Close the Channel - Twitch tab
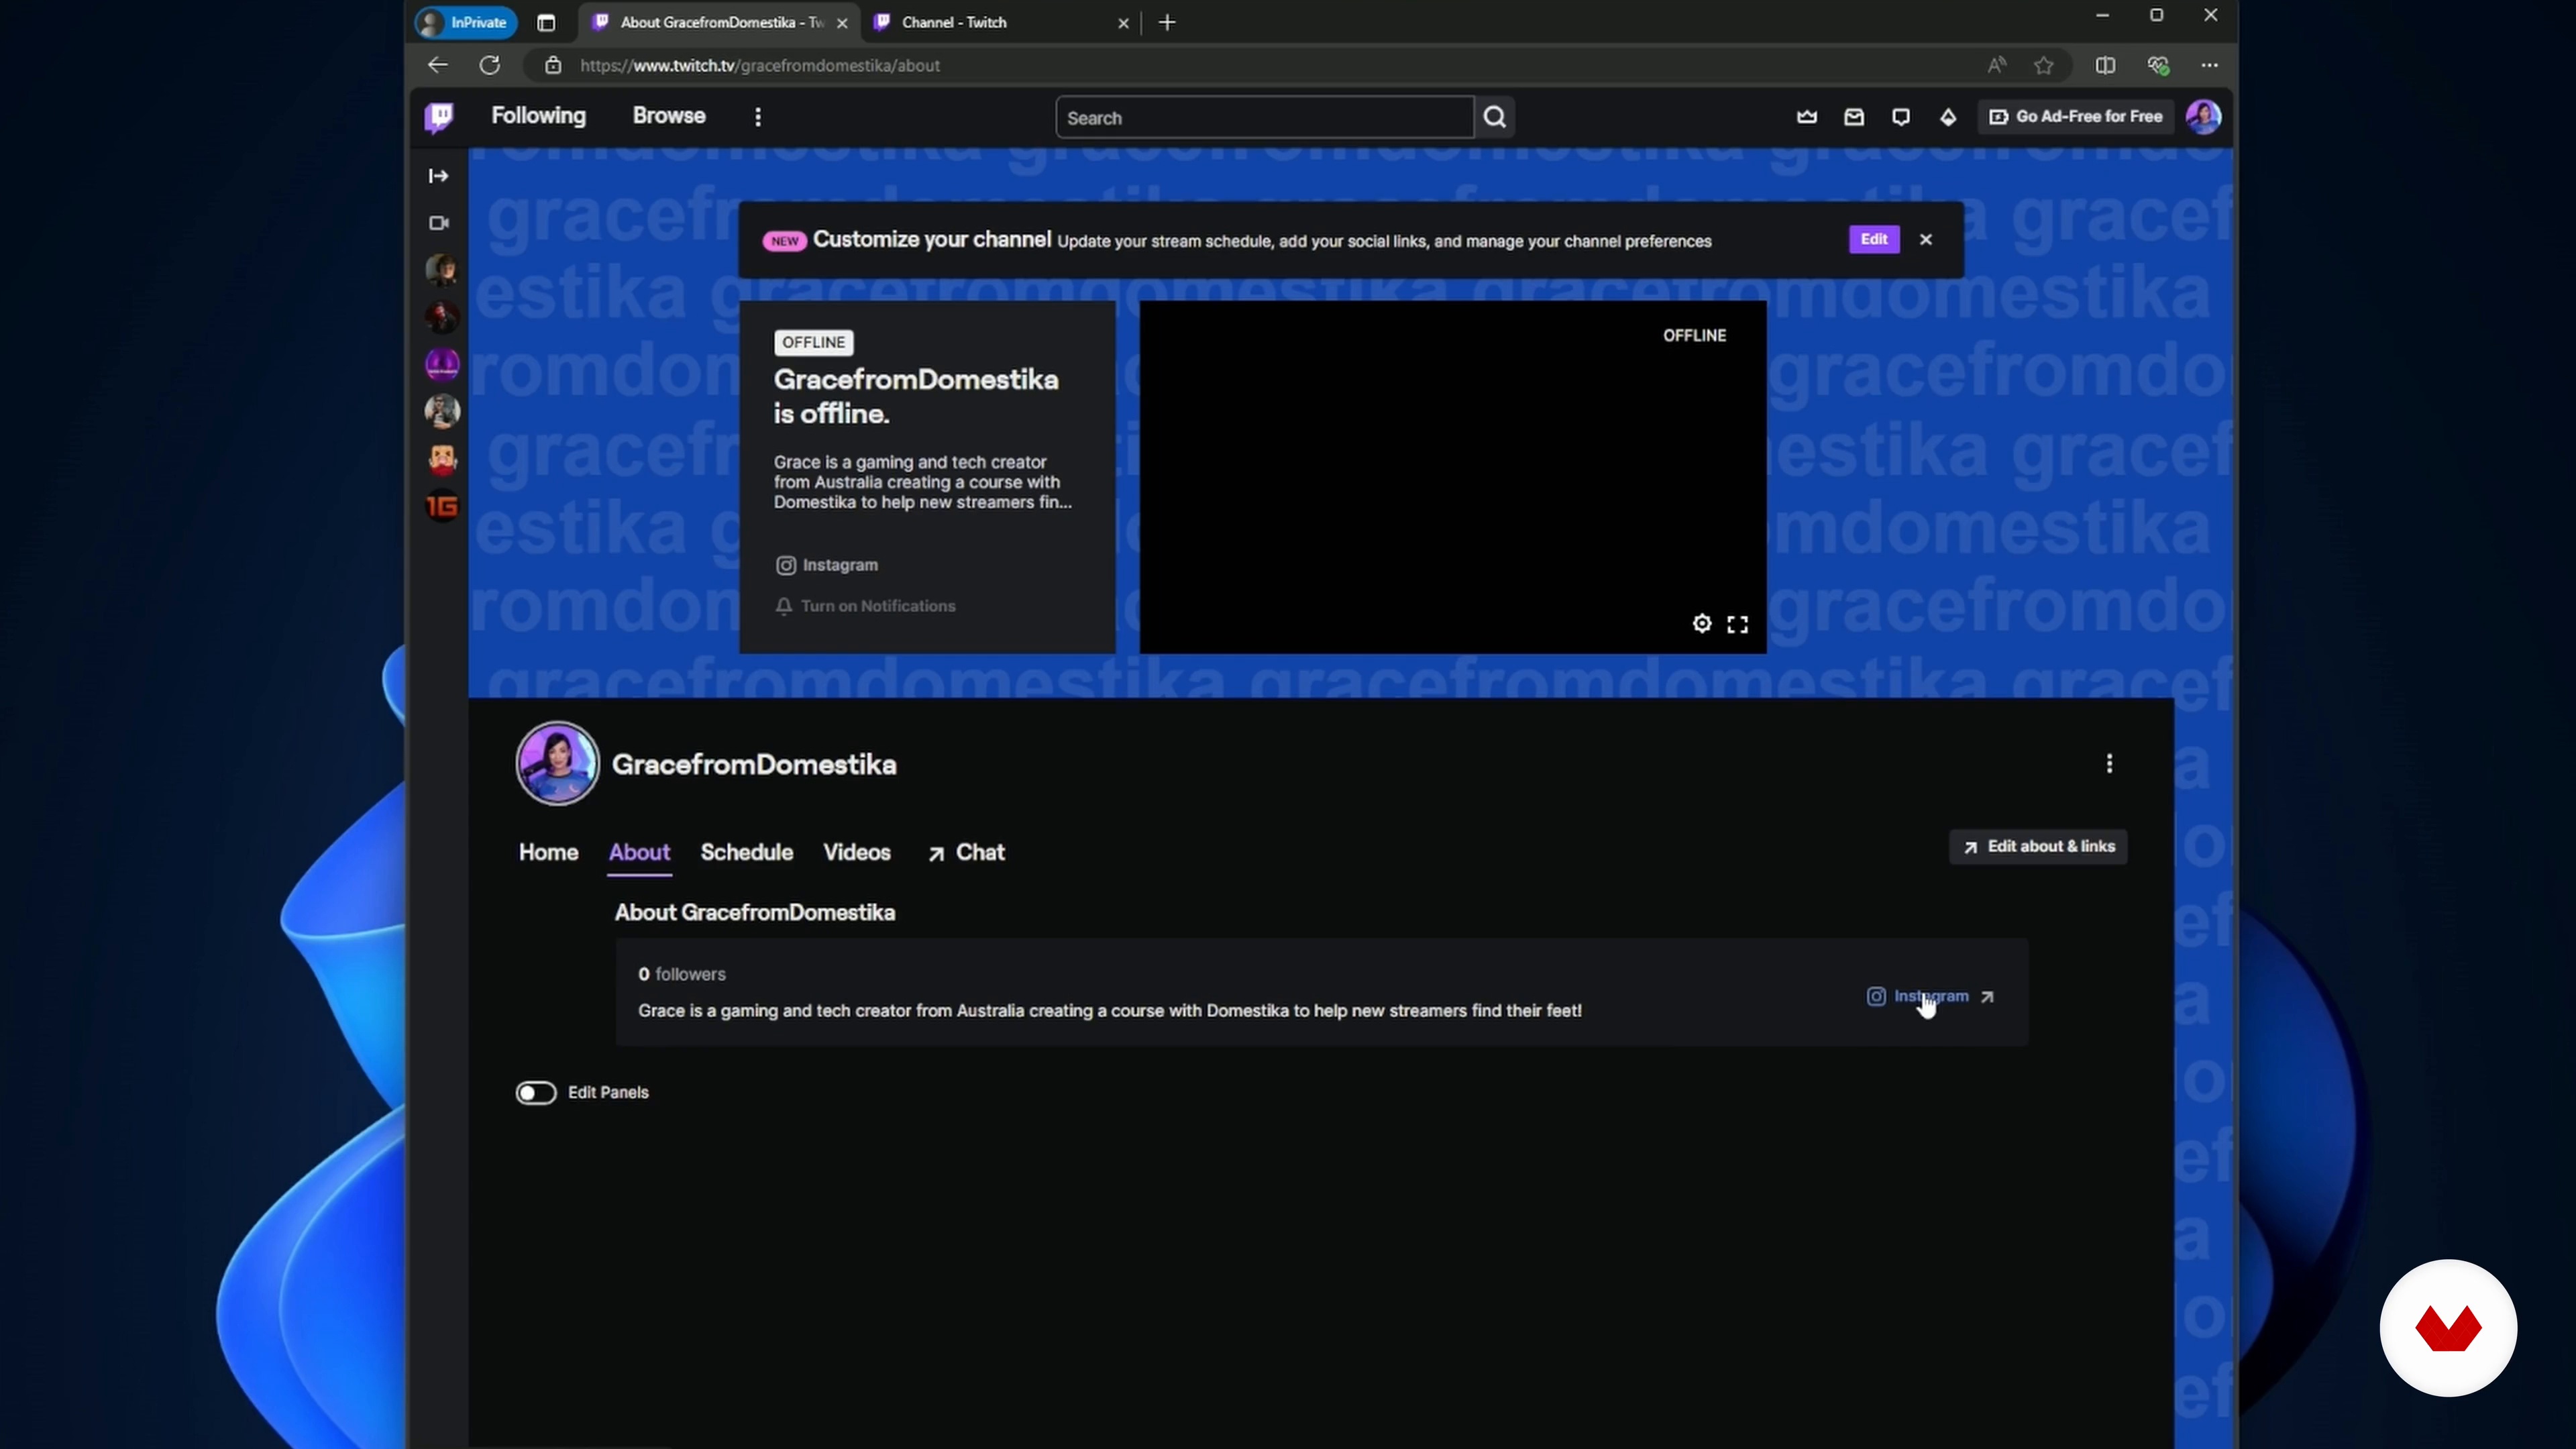 click(1123, 23)
